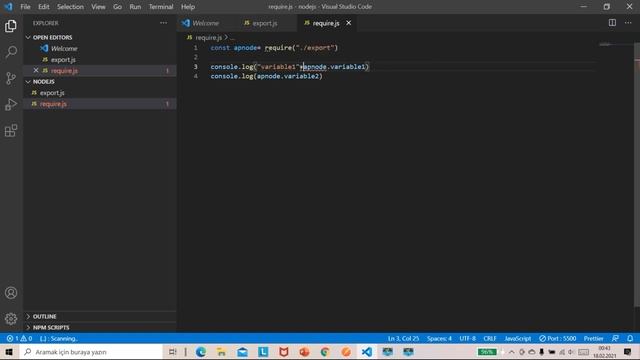Click errors and warnings count in status bar
The image size is (640, 360).
pyautogui.click(x=19, y=338)
